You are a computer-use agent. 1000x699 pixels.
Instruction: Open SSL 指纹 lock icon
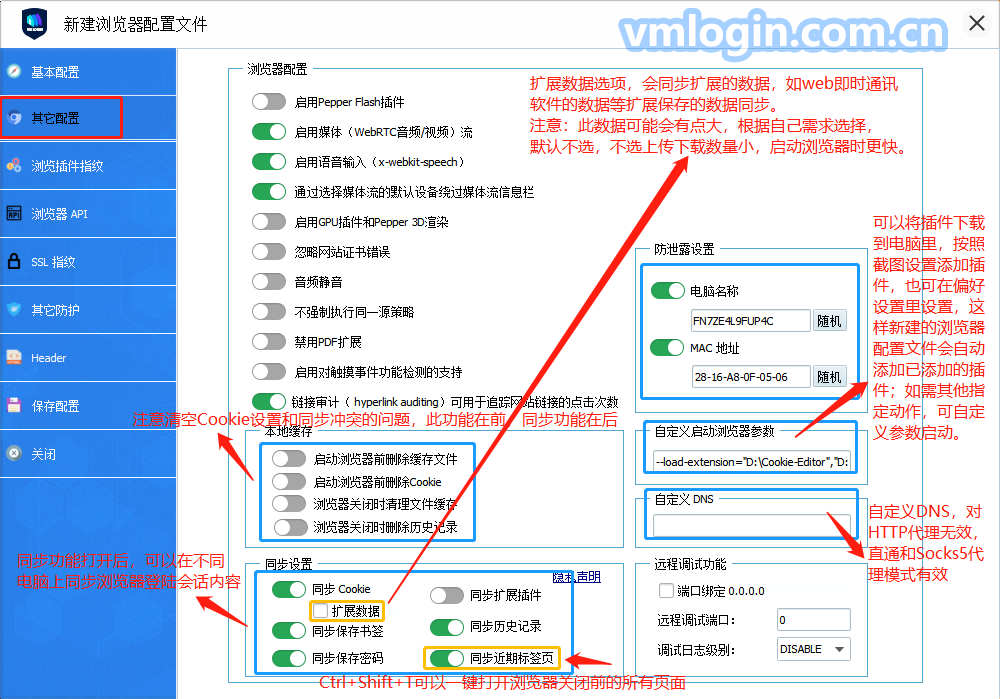(x=14, y=262)
